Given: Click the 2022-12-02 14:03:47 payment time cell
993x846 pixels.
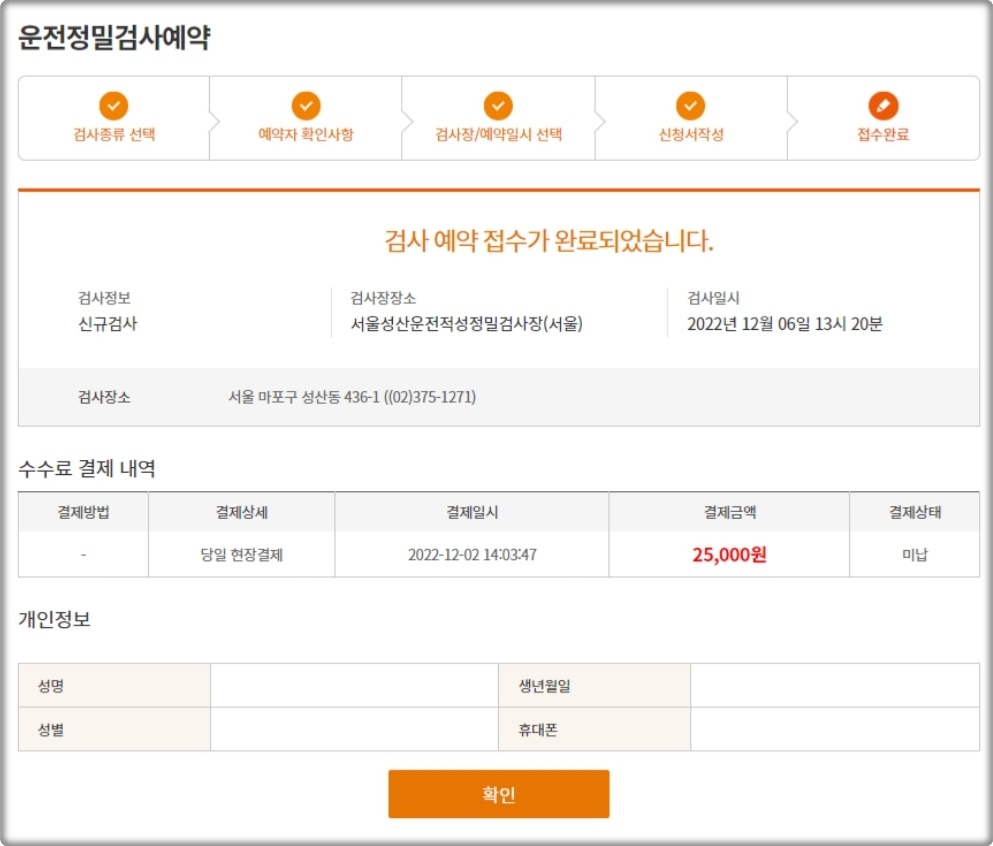Looking at the screenshot, I should click(472, 555).
